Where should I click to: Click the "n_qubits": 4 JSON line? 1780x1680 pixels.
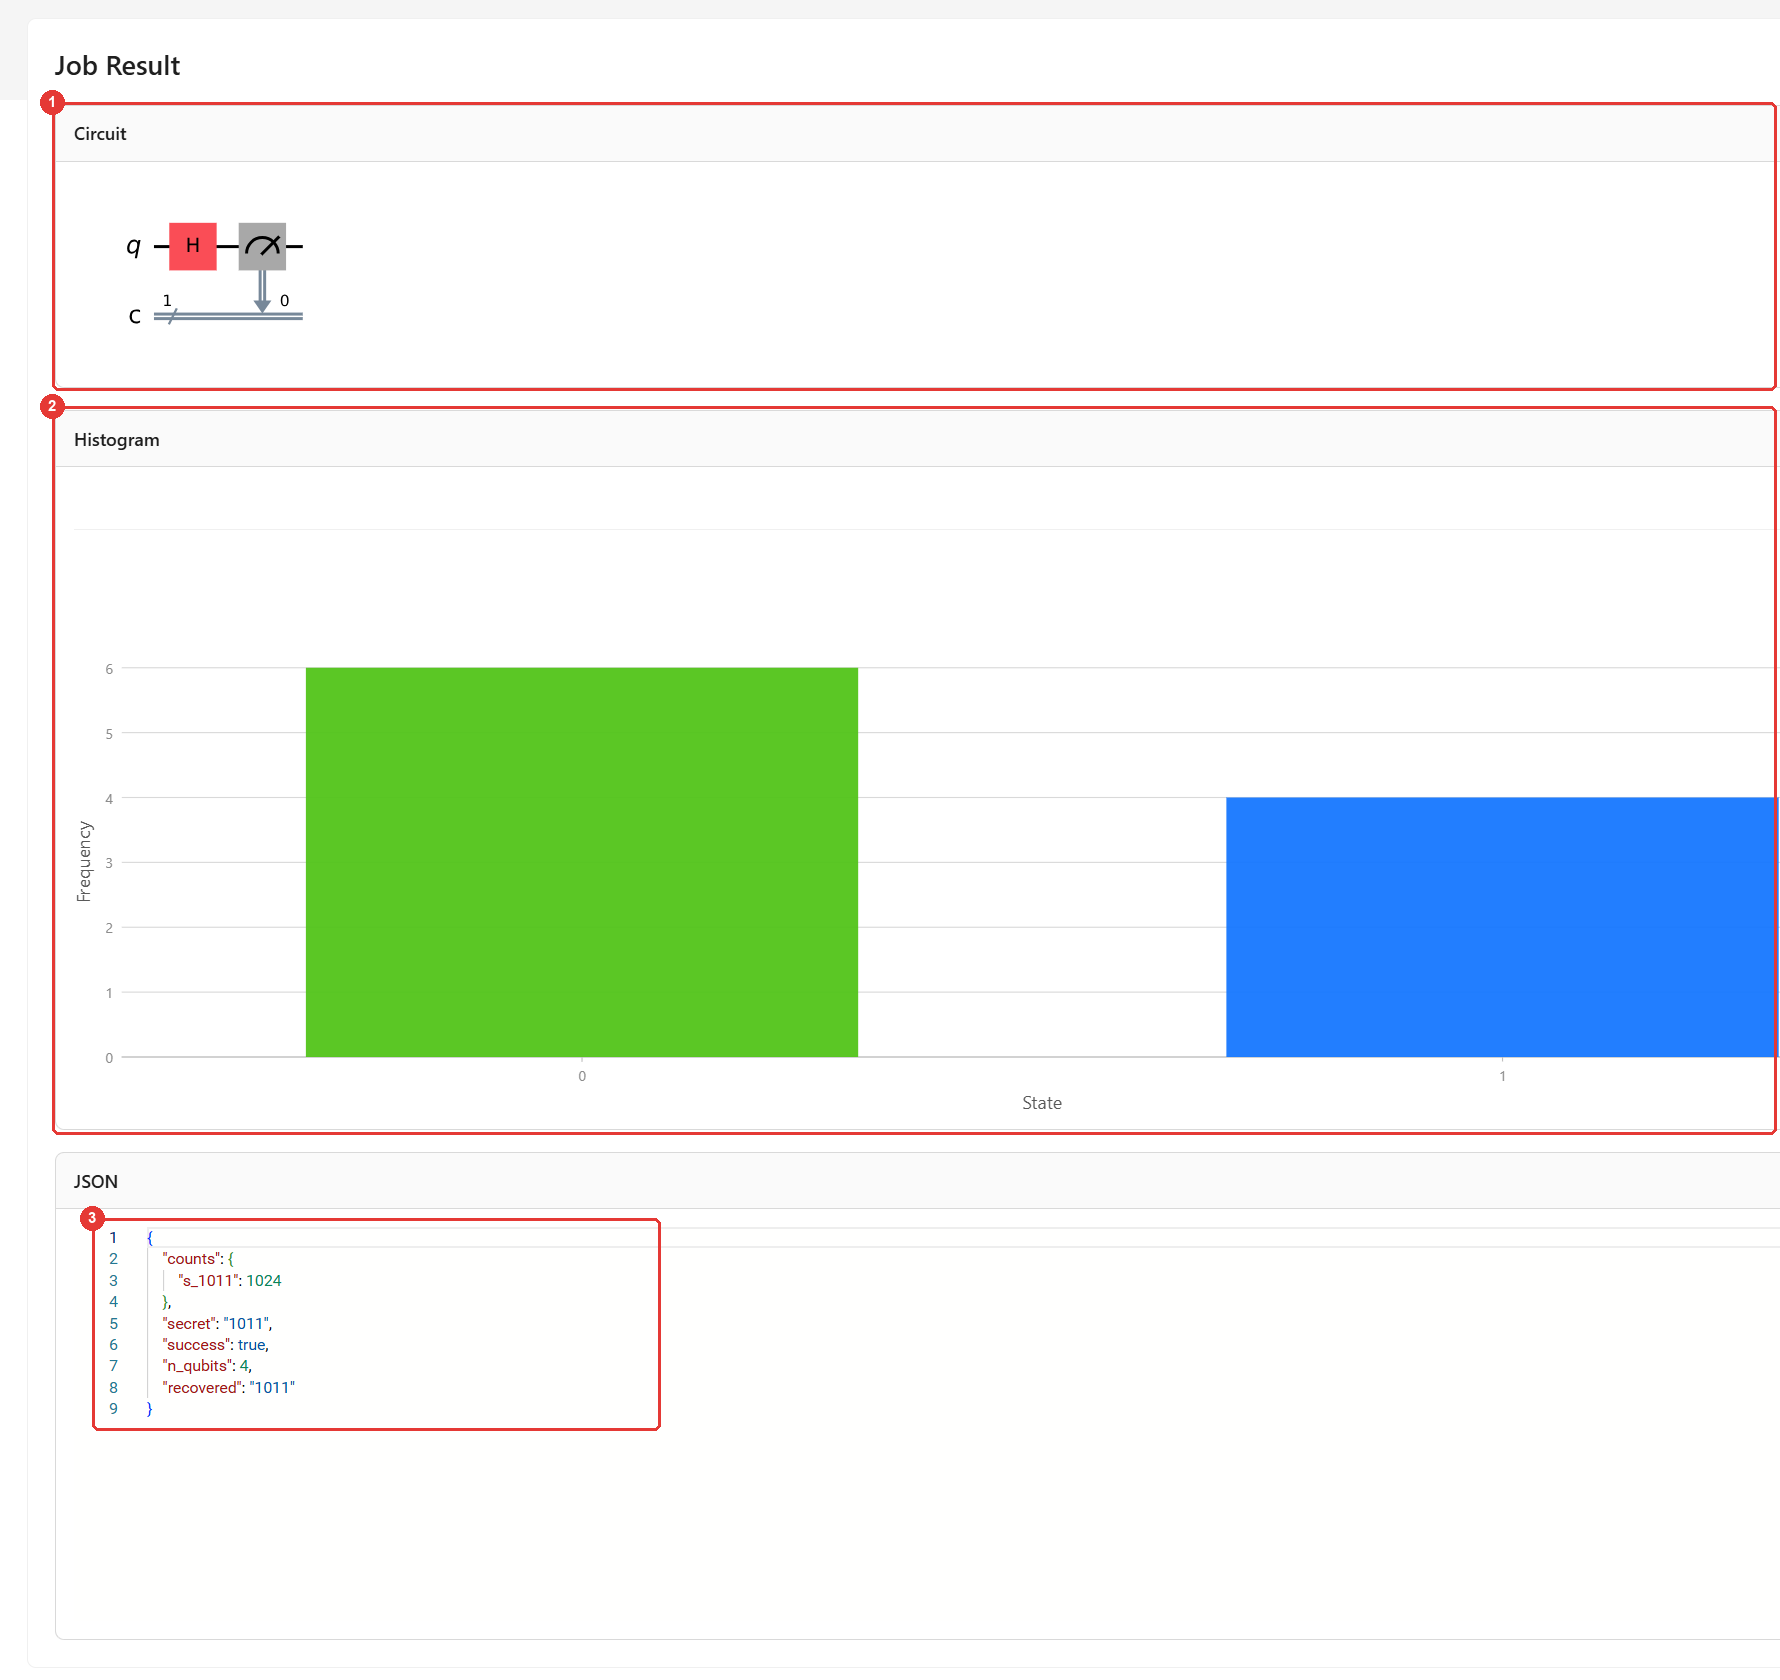(207, 1366)
